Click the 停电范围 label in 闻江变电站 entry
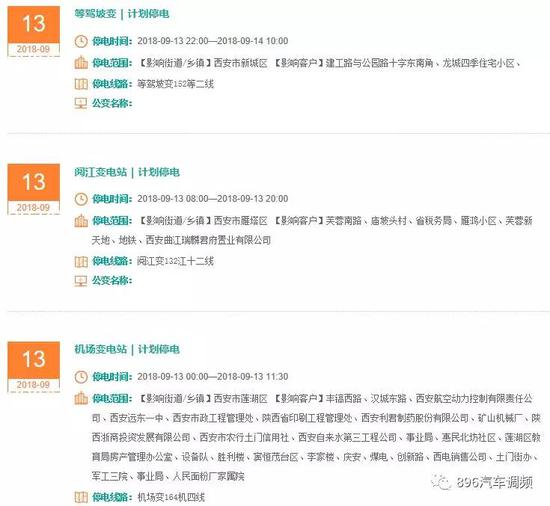The width and height of the screenshot is (550, 506). (x=112, y=221)
